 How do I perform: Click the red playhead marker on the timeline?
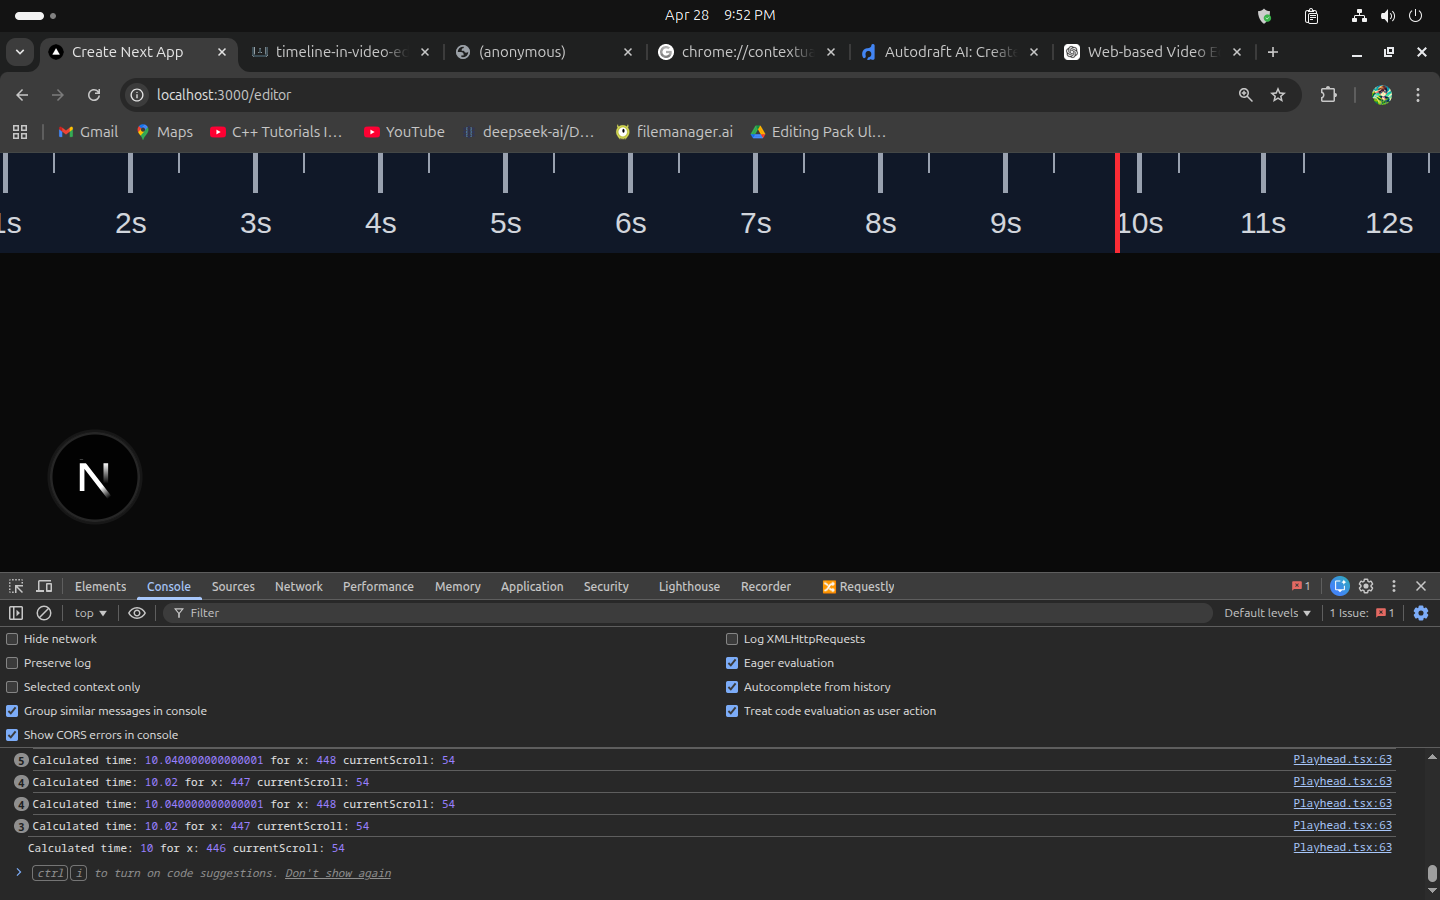point(1117,203)
